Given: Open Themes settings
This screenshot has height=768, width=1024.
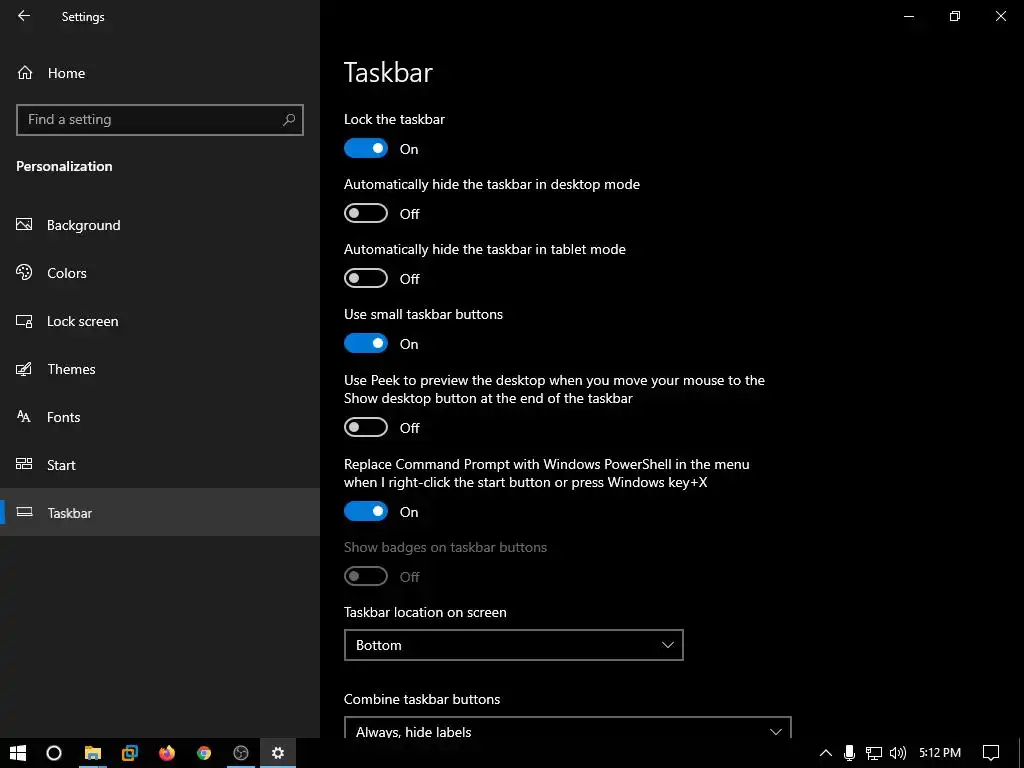Looking at the screenshot, I should [160, 369].
